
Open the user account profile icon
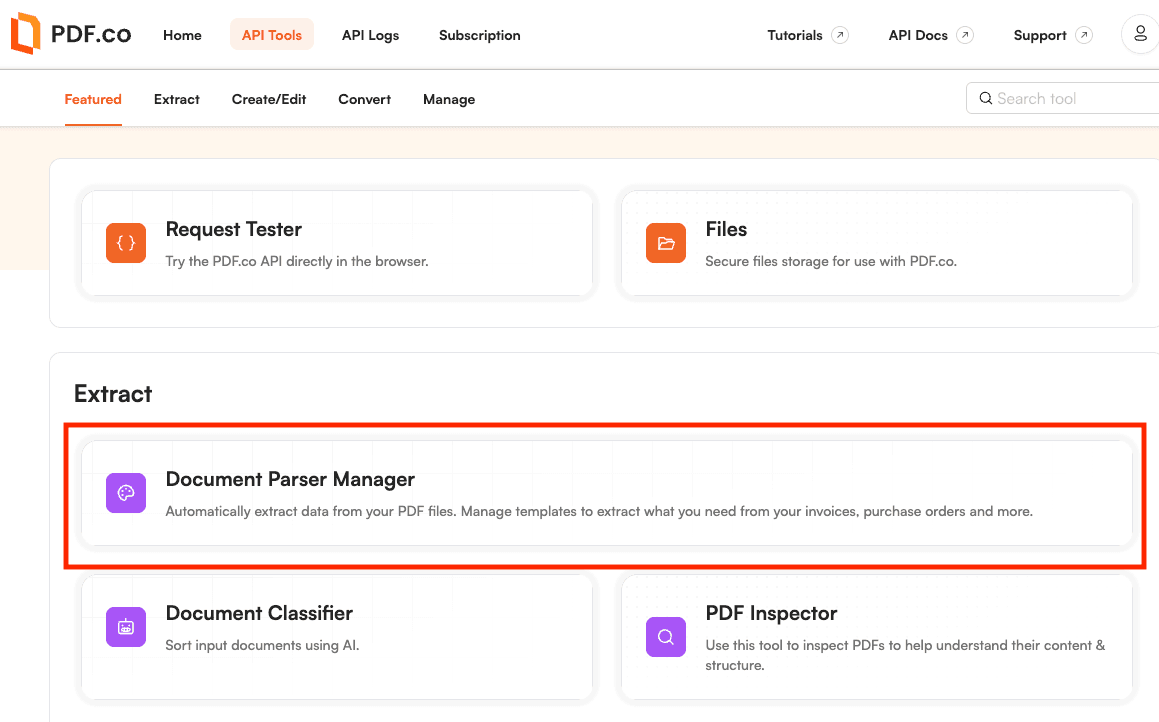coord(1139,34)
